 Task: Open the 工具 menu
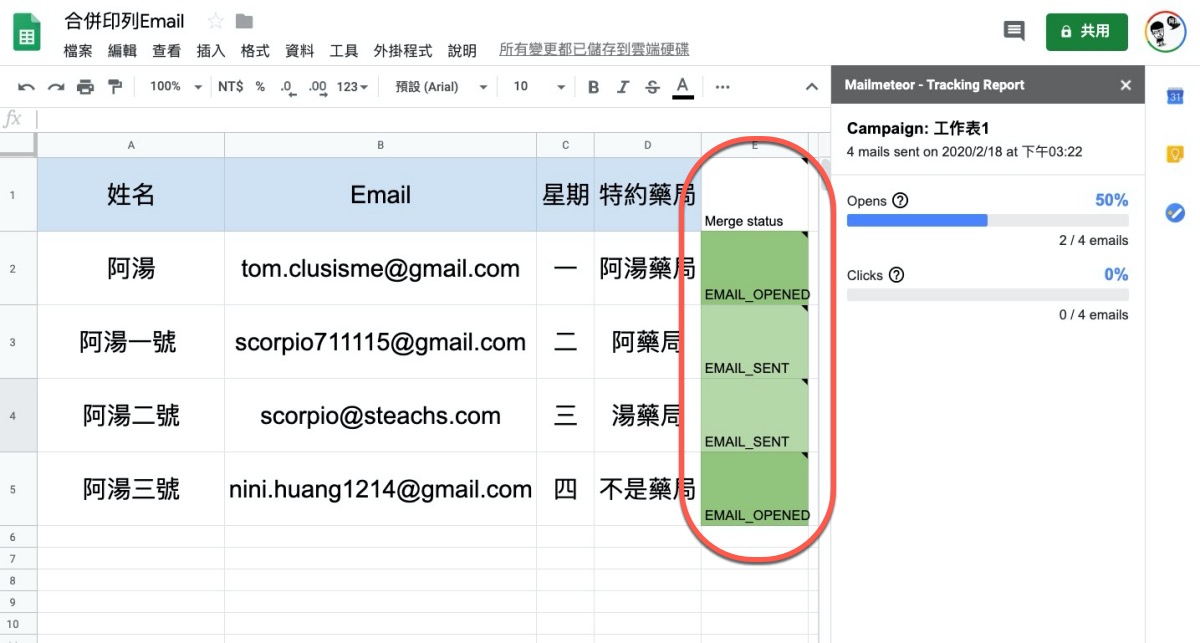pos(344,51)
